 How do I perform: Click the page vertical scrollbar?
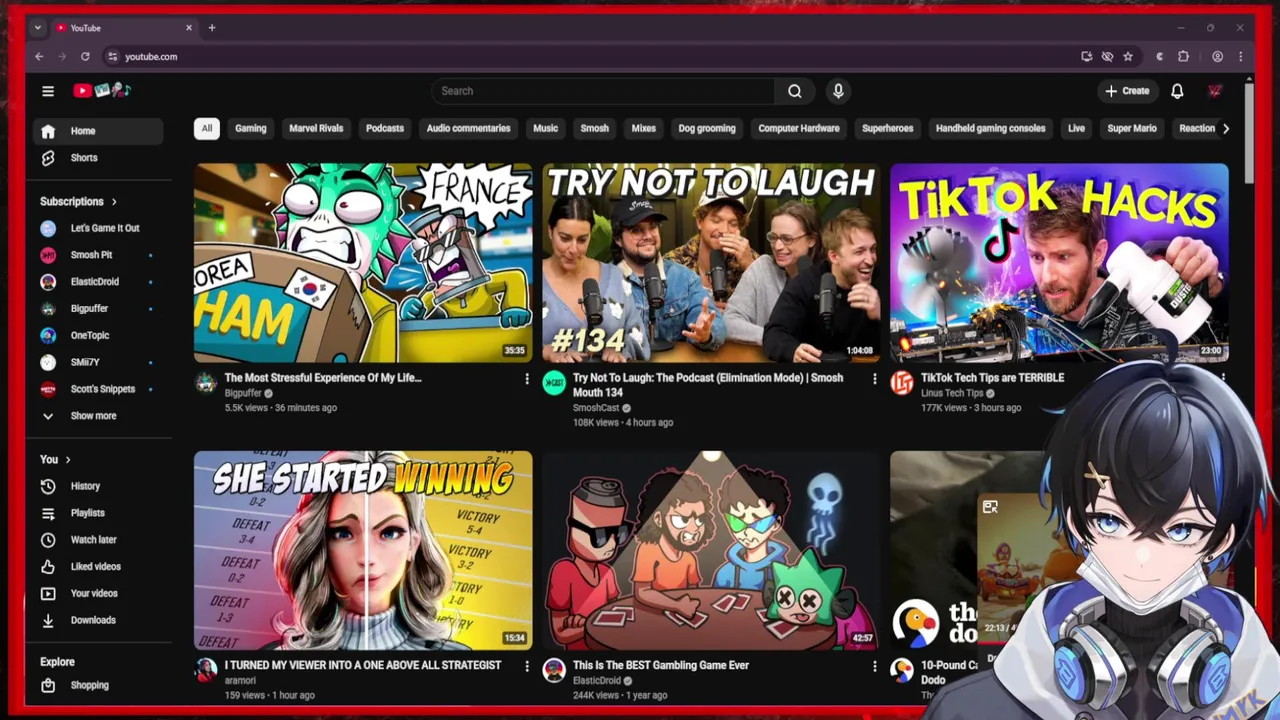coord(1249,133)
